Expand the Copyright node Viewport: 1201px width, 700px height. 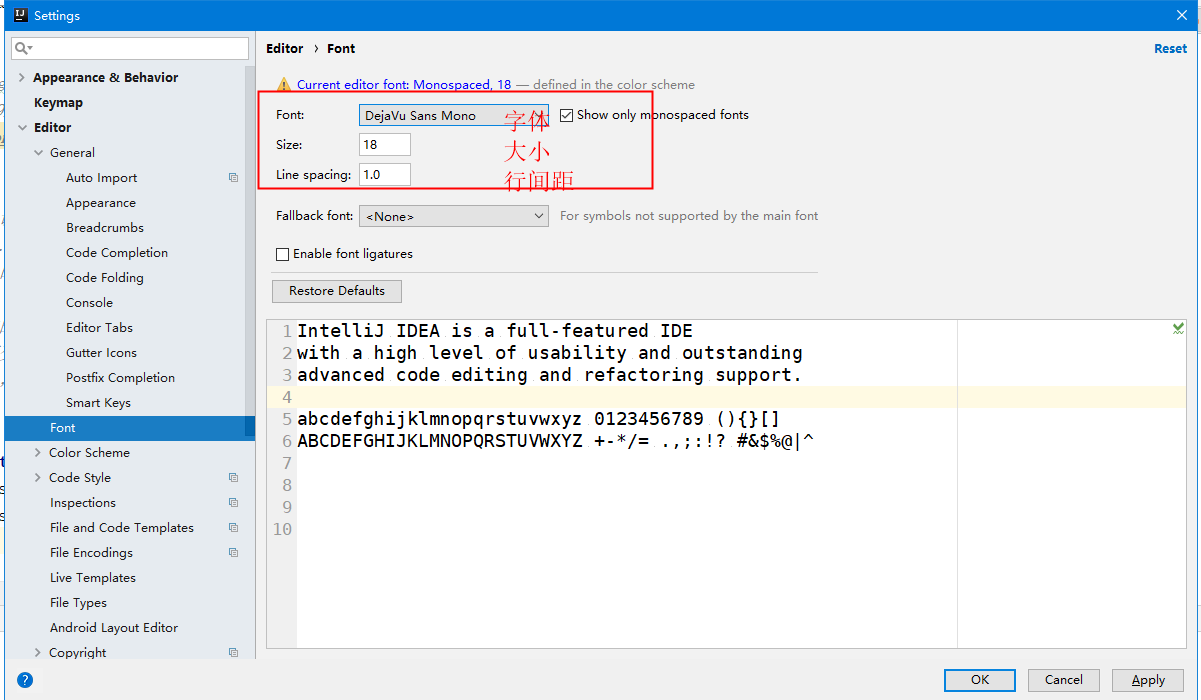(x=38, y=653)
